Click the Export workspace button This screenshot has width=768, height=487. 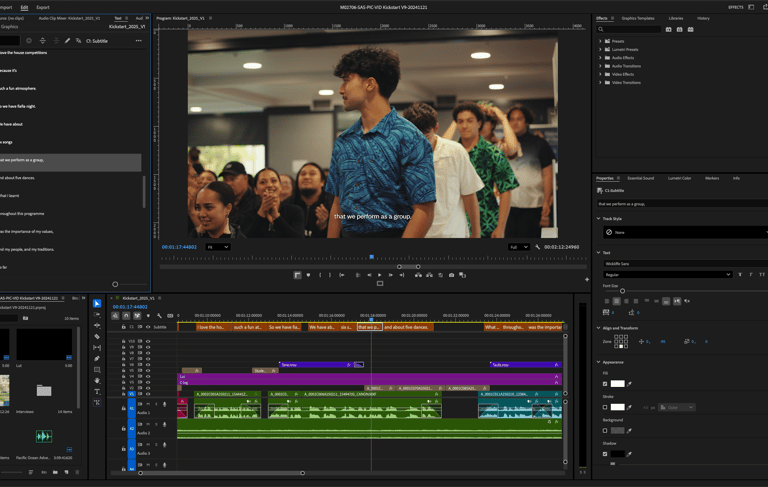[43, 7]
